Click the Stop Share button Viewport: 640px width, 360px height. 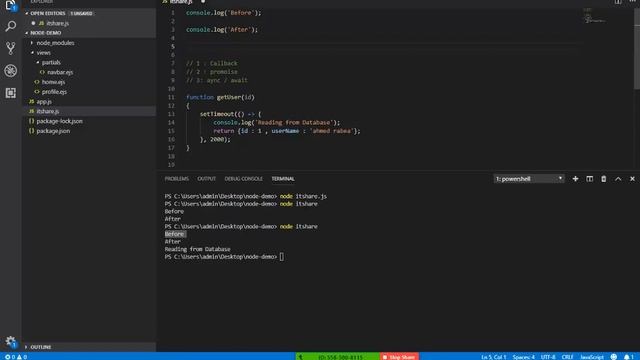[399, 357]
